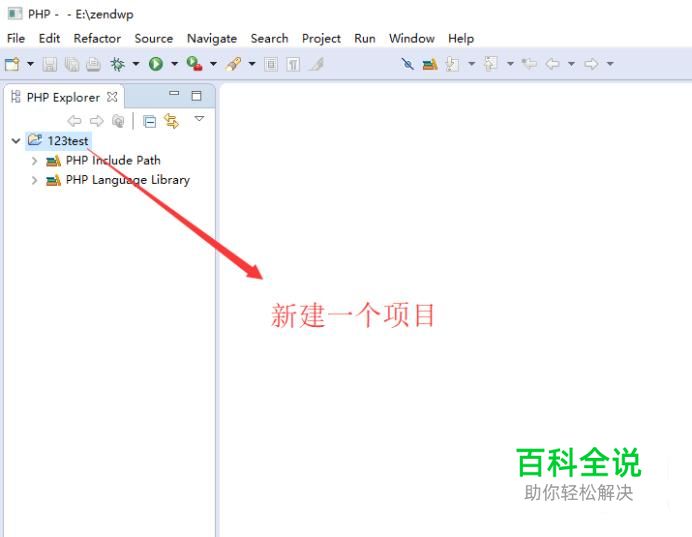Toggle Link with Editor icon
The width and height of the screenshot is (692, 537).
click(171, 120)
